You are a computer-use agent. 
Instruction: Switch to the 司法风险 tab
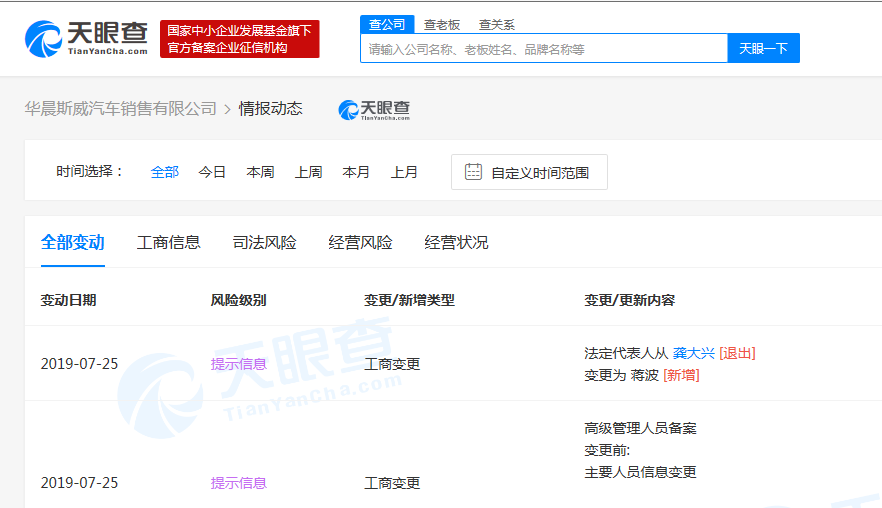click(264, 242)
